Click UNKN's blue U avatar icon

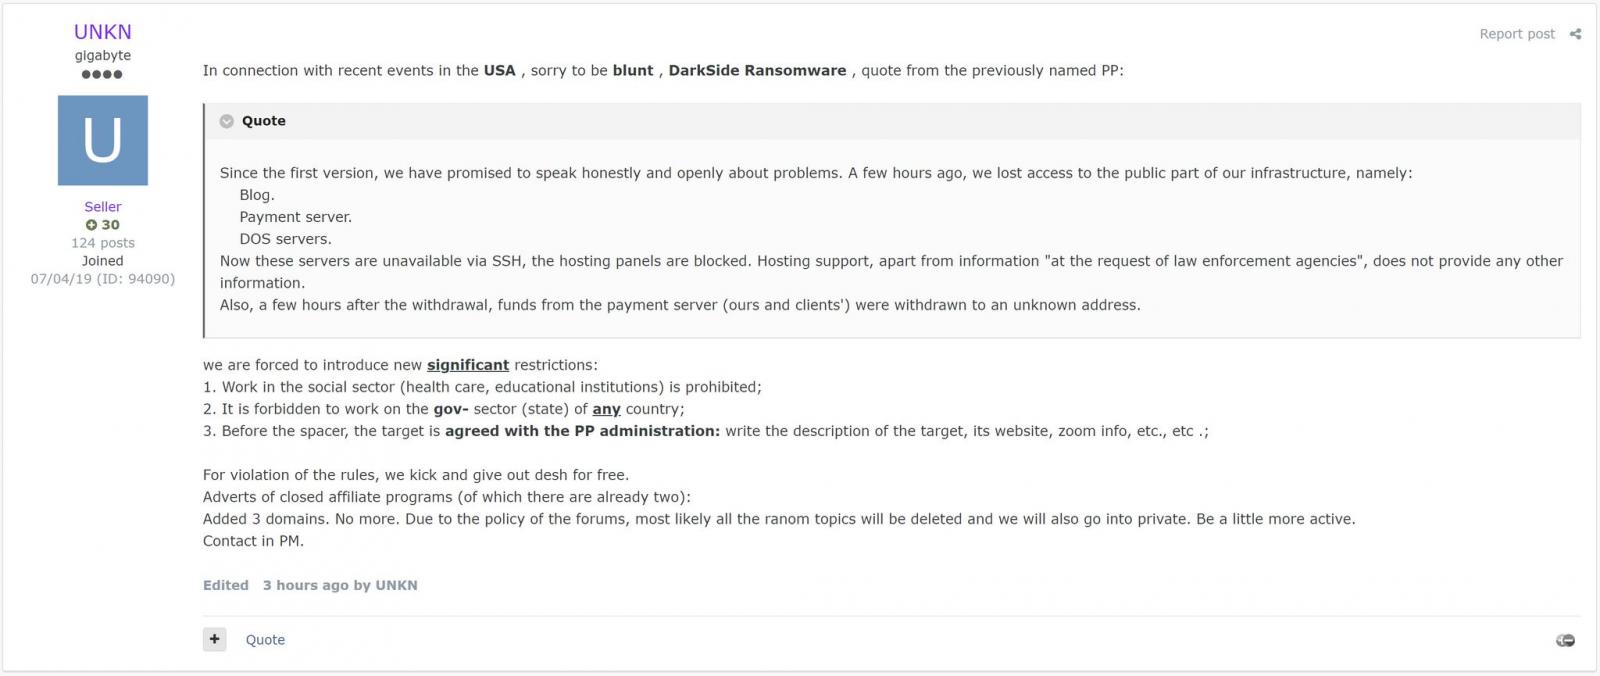[102, 140]
